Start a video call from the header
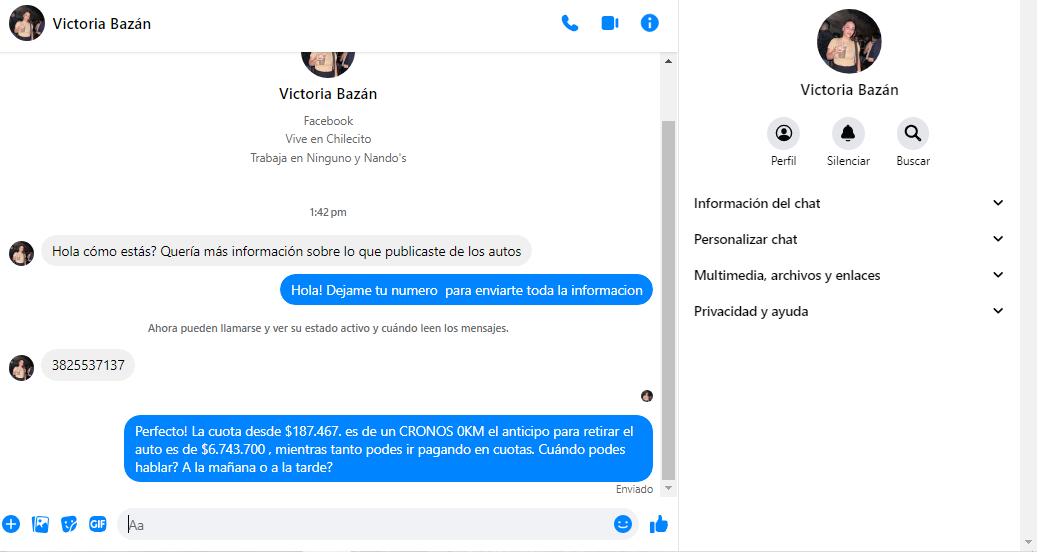 tap(610, 23)
